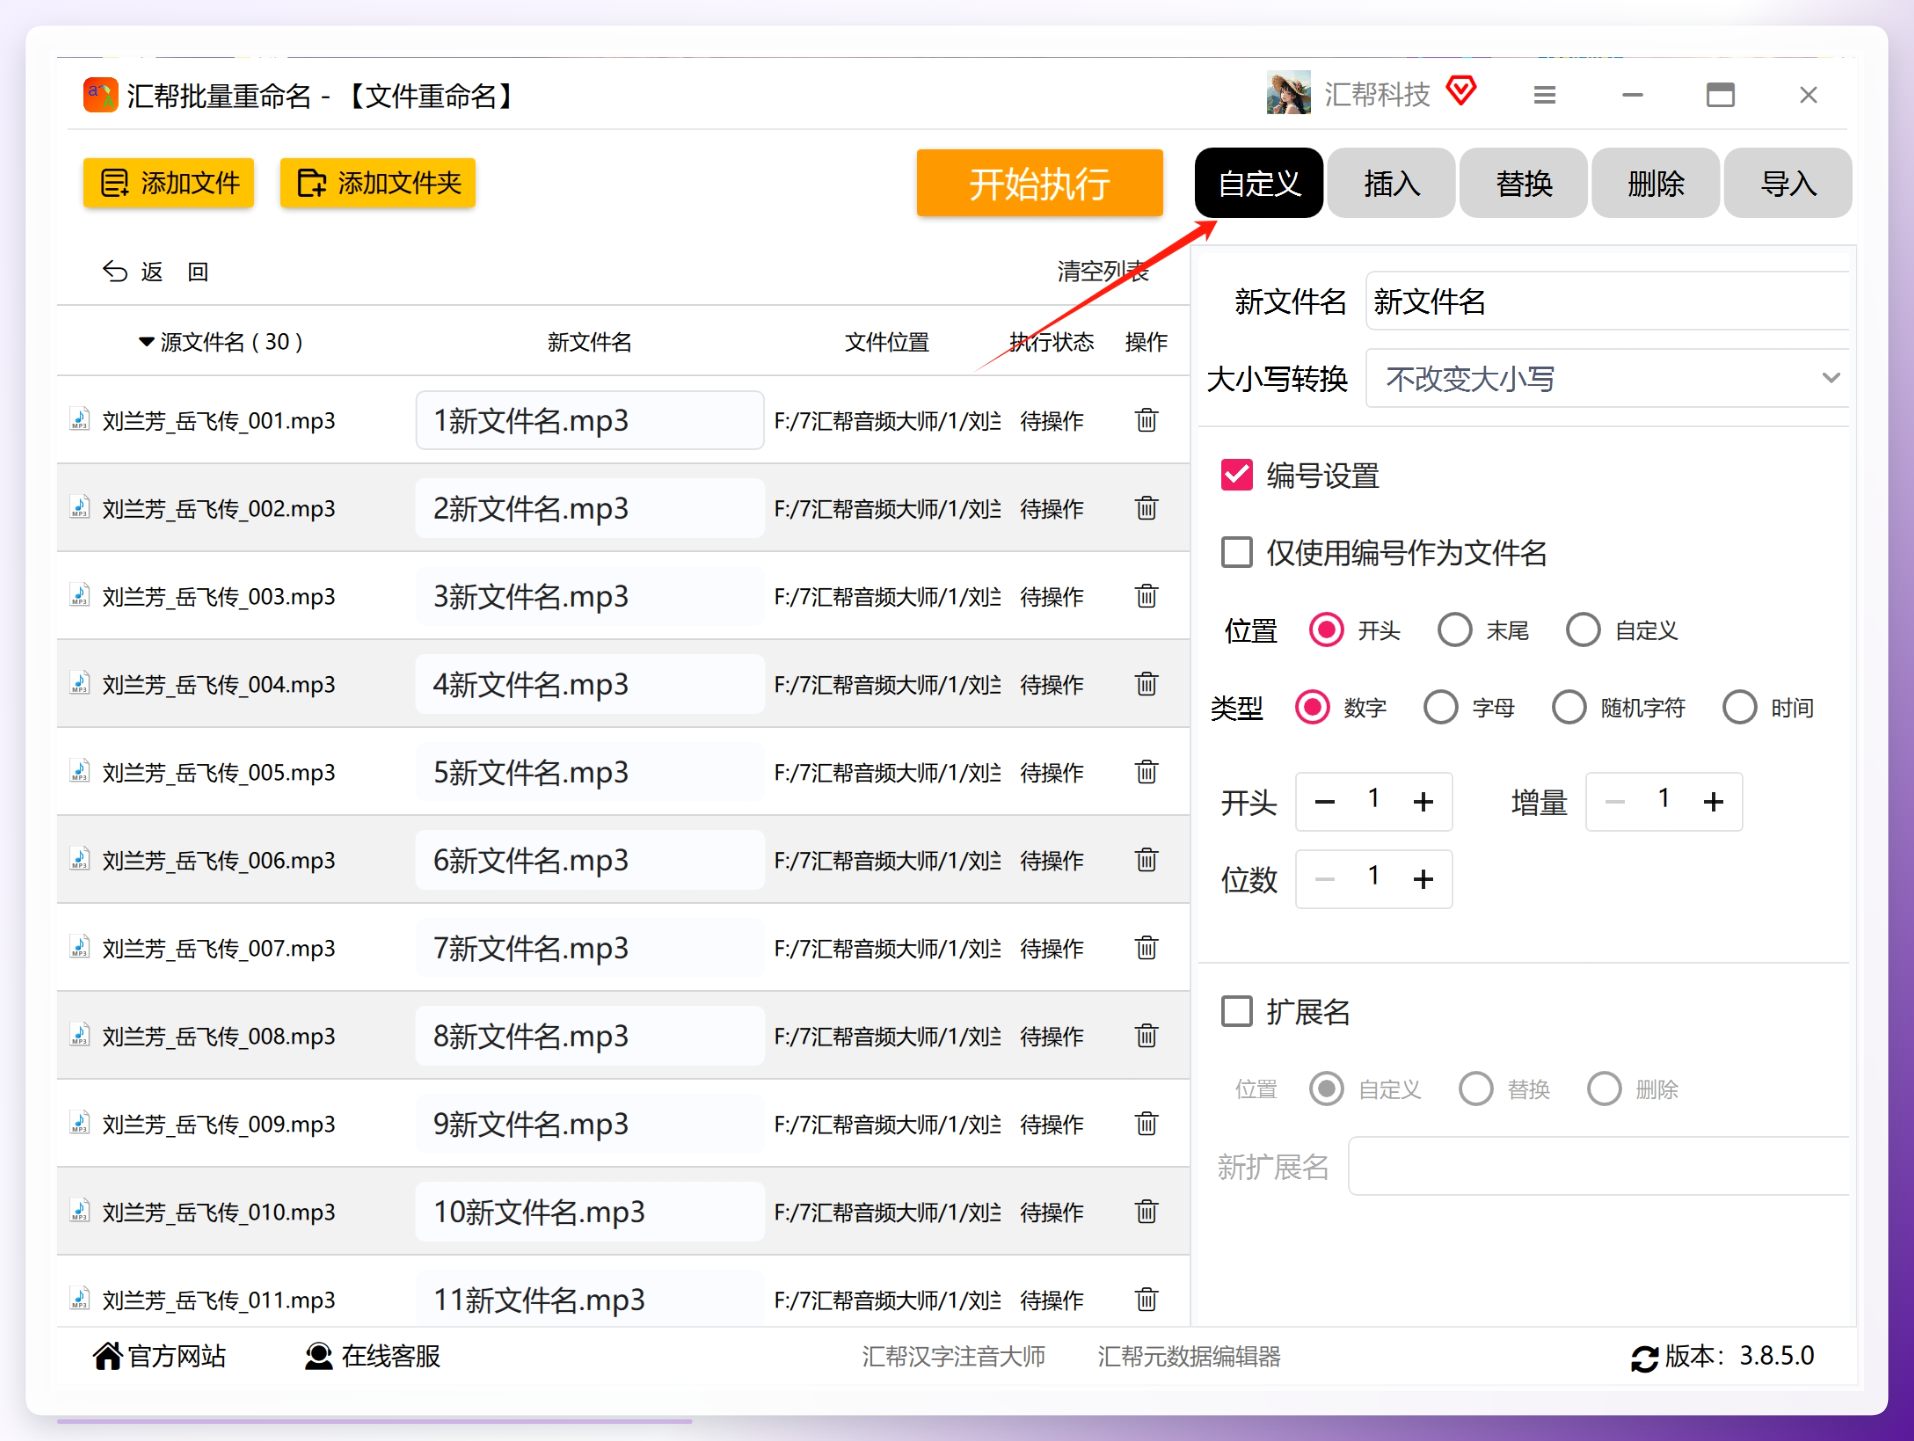Click the red VIP diamond icon

pos(1461,91)
